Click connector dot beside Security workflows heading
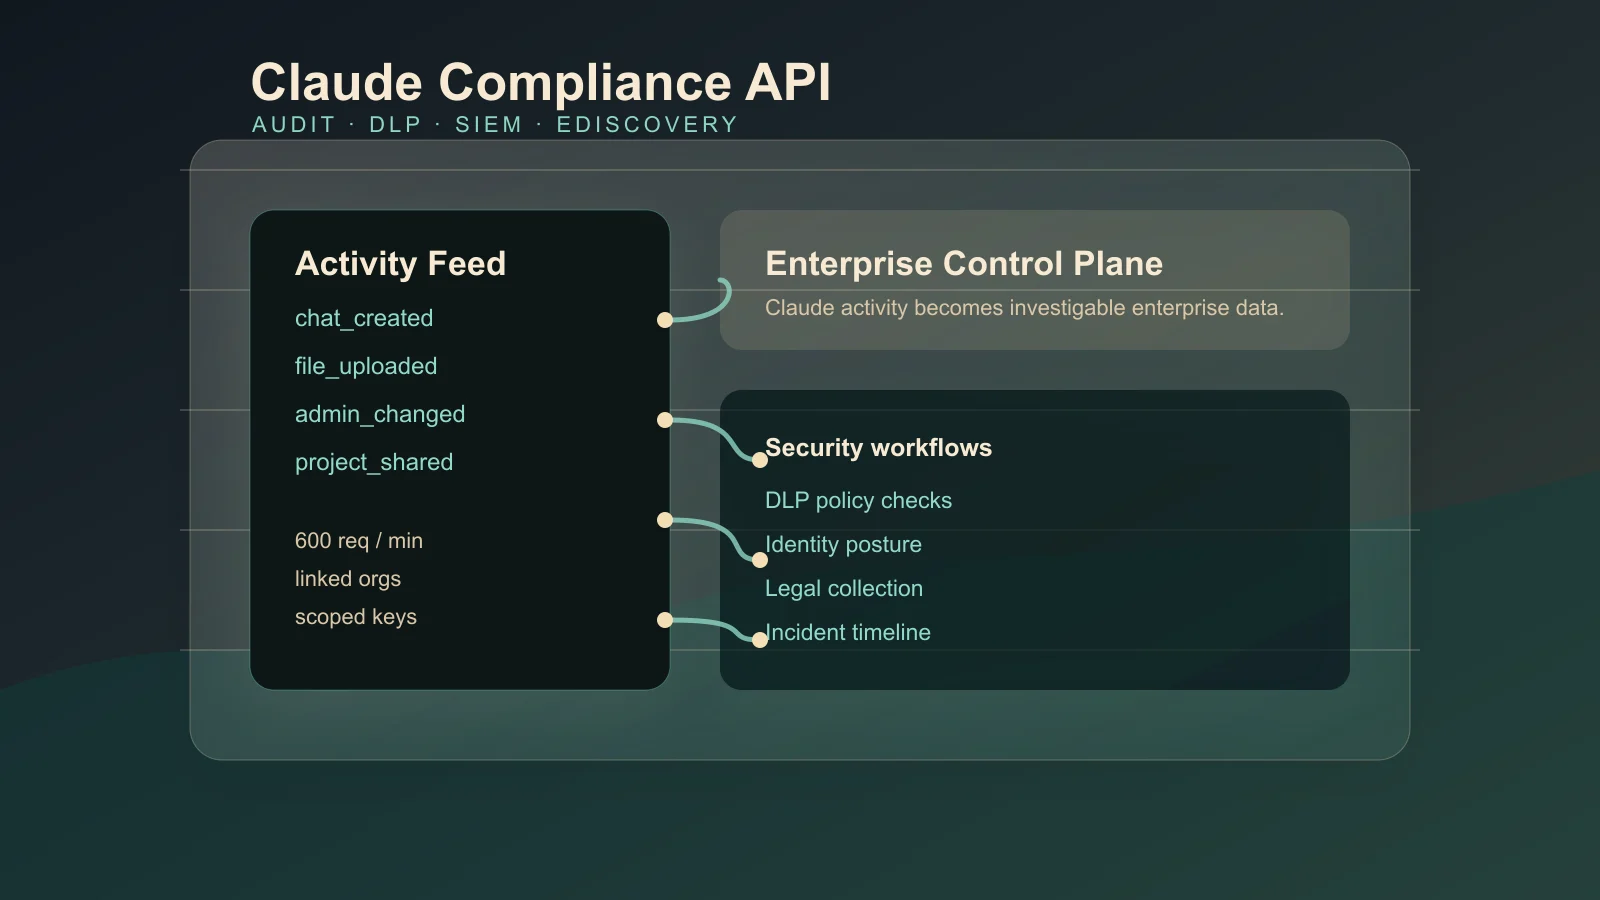Screen dimensions: 1600x900 coord(760,460)
